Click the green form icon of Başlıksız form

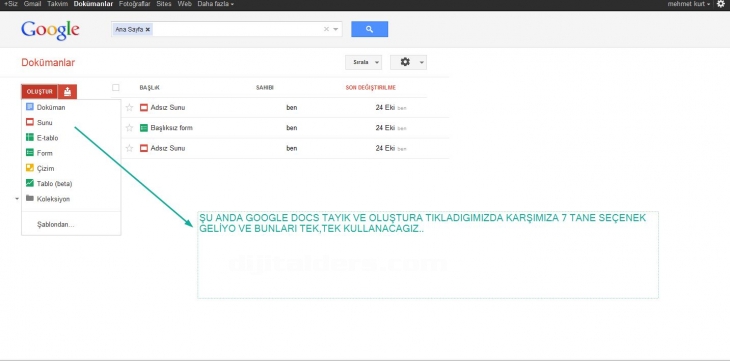144,128
